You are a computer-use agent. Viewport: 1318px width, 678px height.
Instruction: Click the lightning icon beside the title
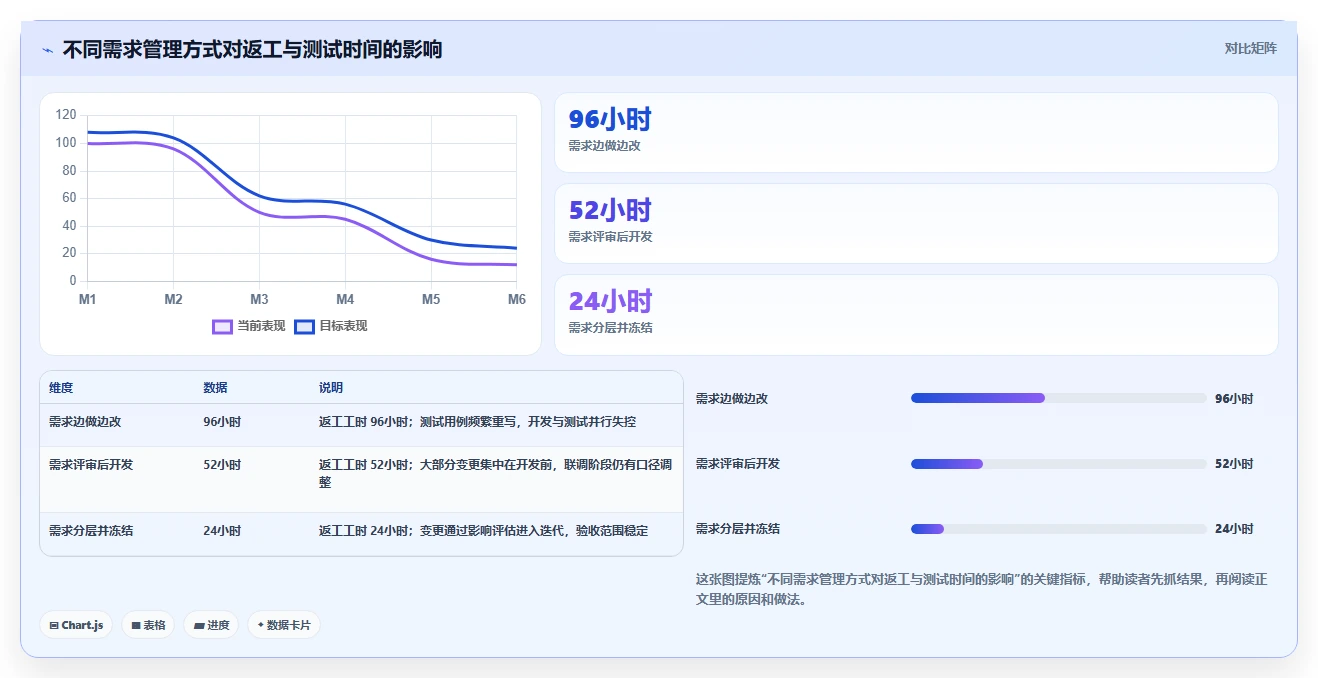(47, 50)
